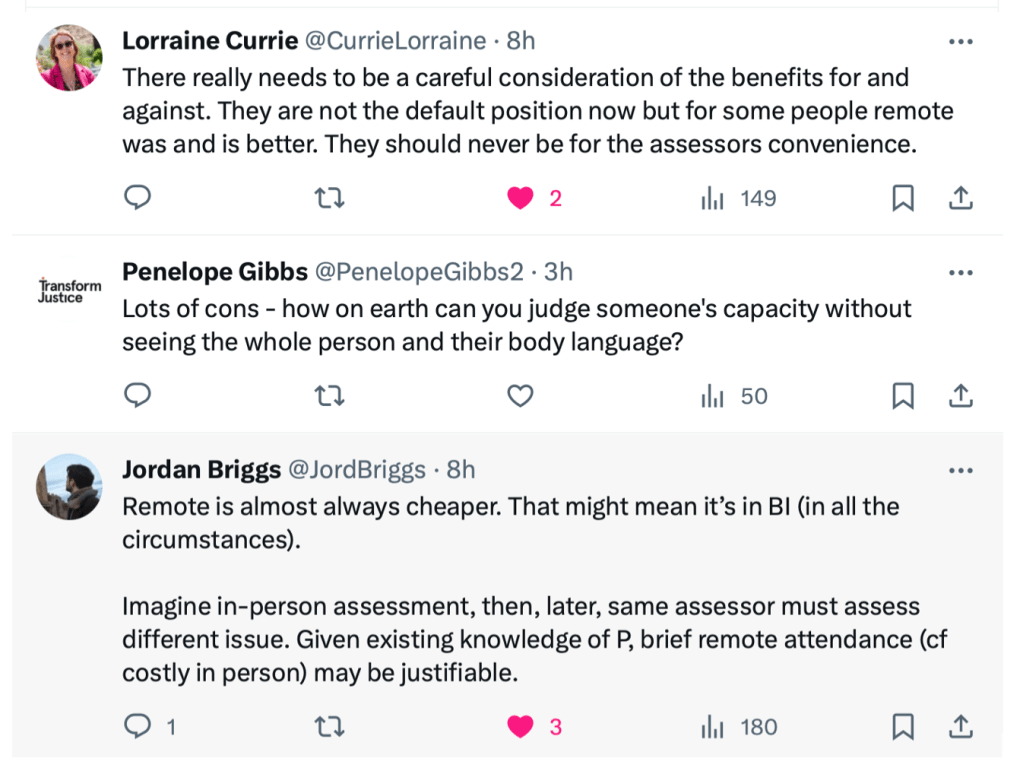Unlike Lorraine Currie's tweet heart
The width and height of the screenshot is (1023, 768).
(520, 199)
